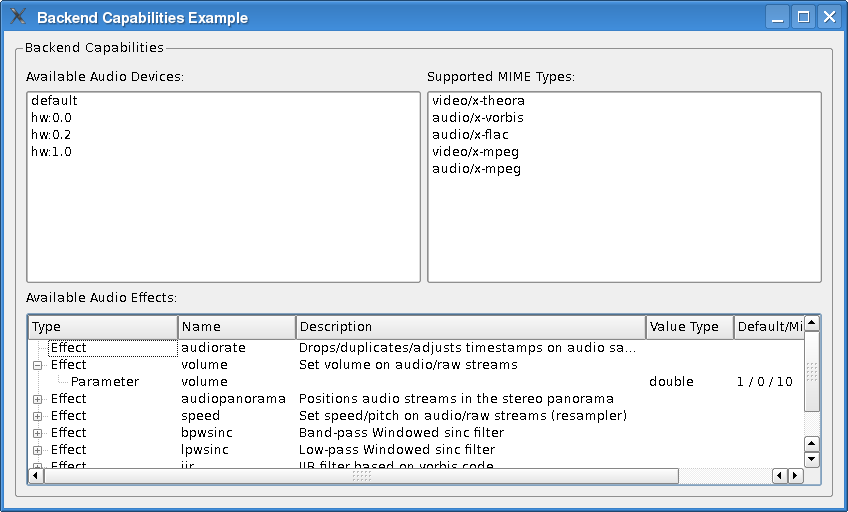Sort effects by the Name column header
848x512 pixels.
[236, 327]
